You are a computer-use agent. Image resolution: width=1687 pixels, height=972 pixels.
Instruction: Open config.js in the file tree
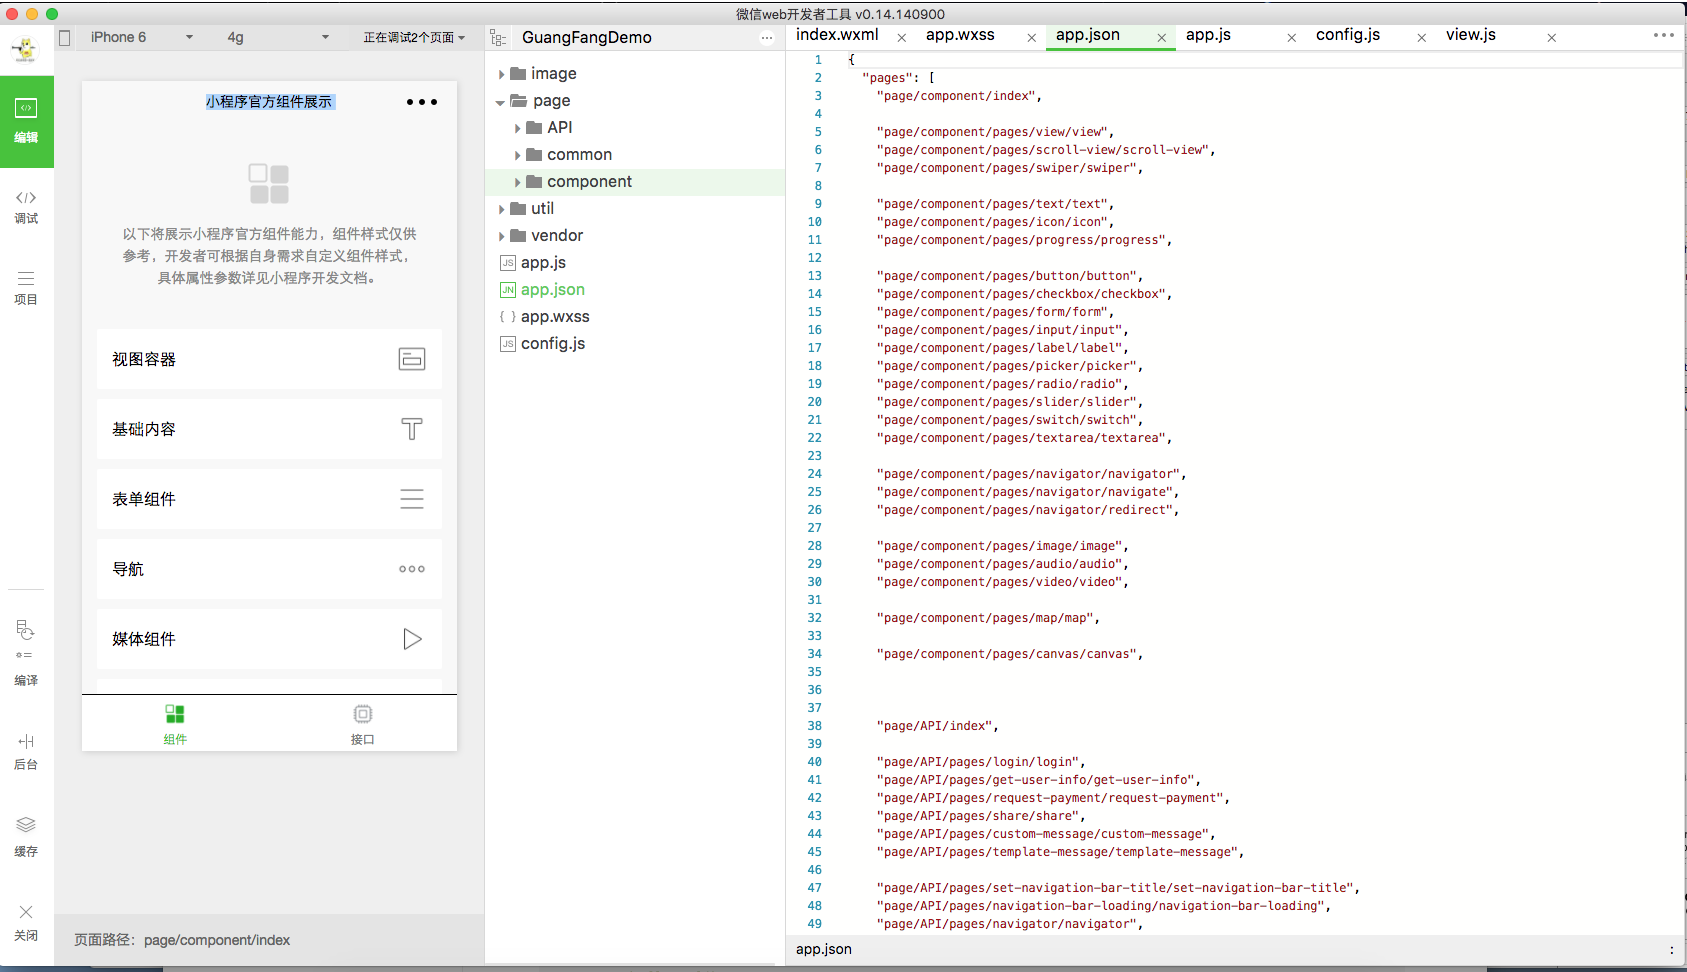point(553,344)
